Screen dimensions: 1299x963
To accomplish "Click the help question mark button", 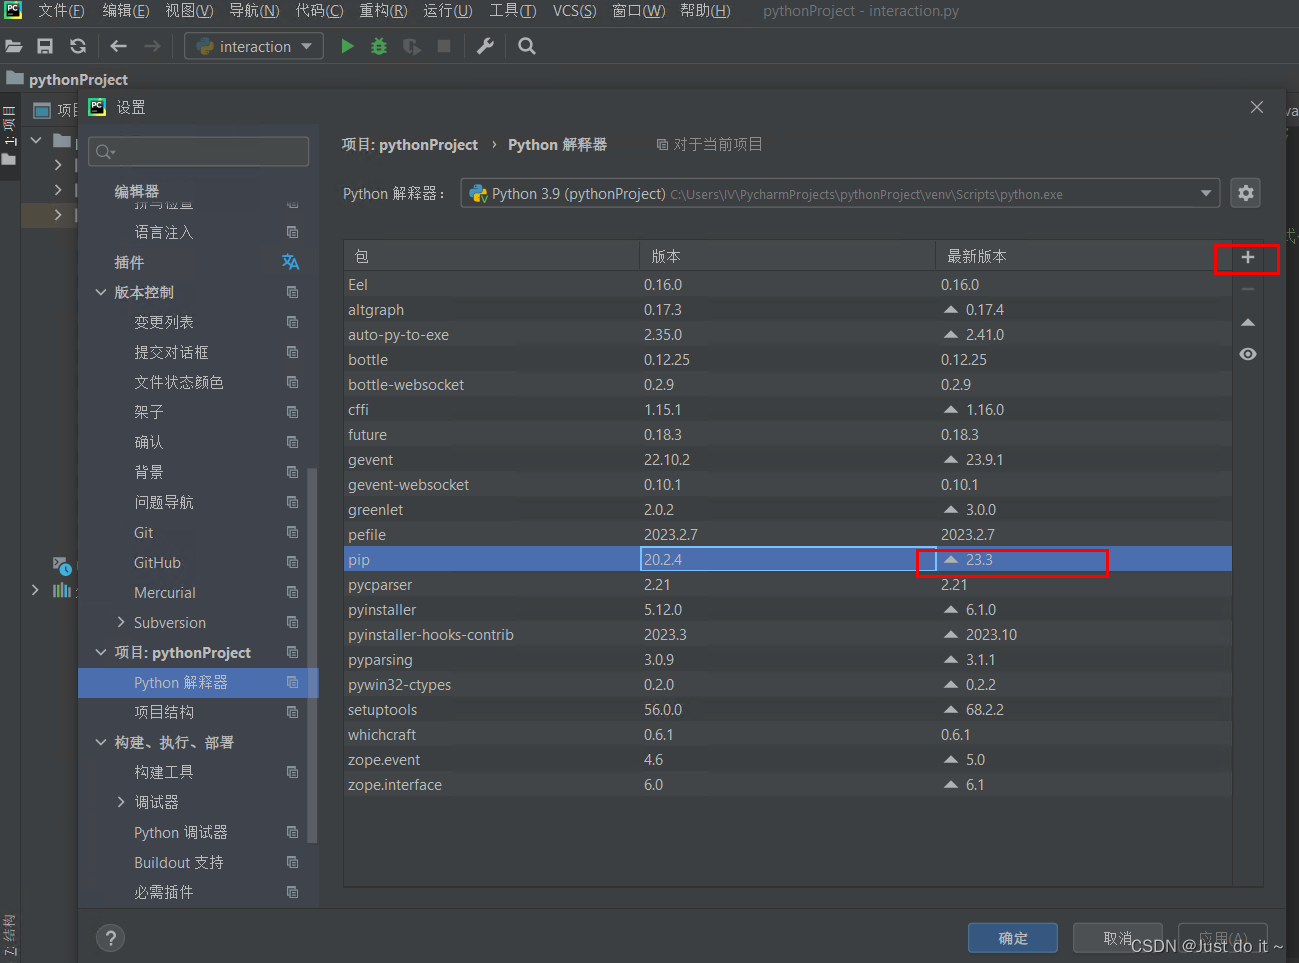I will [x=110, y=938].
